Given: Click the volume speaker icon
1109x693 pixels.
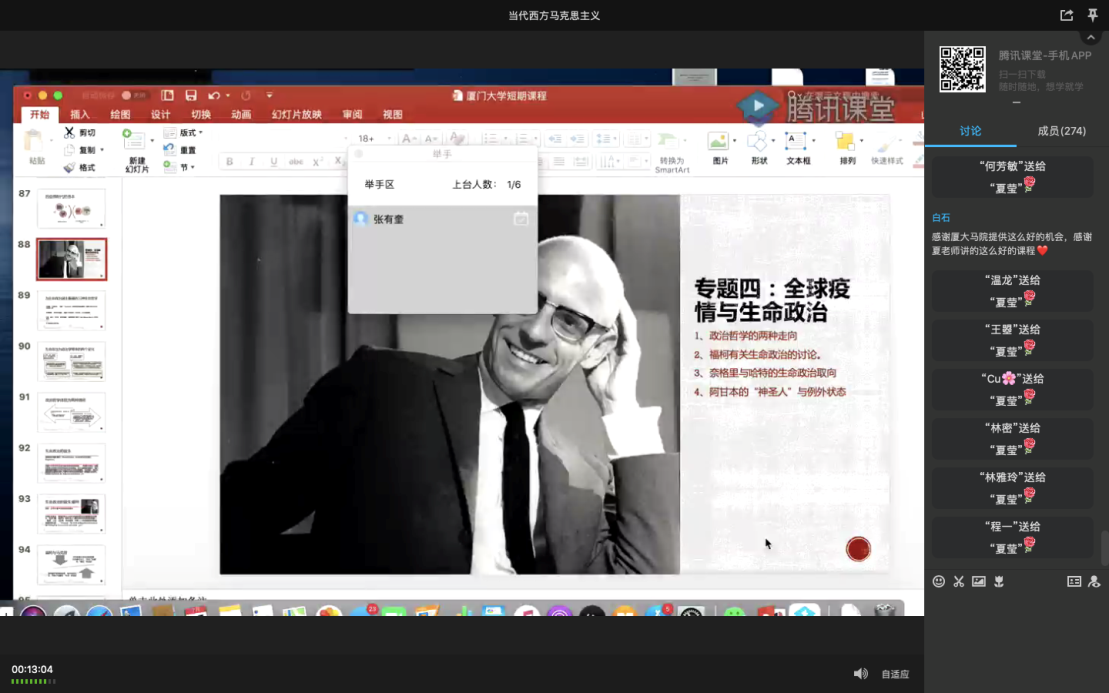Looking at the screenshot, I should point(860,674).
